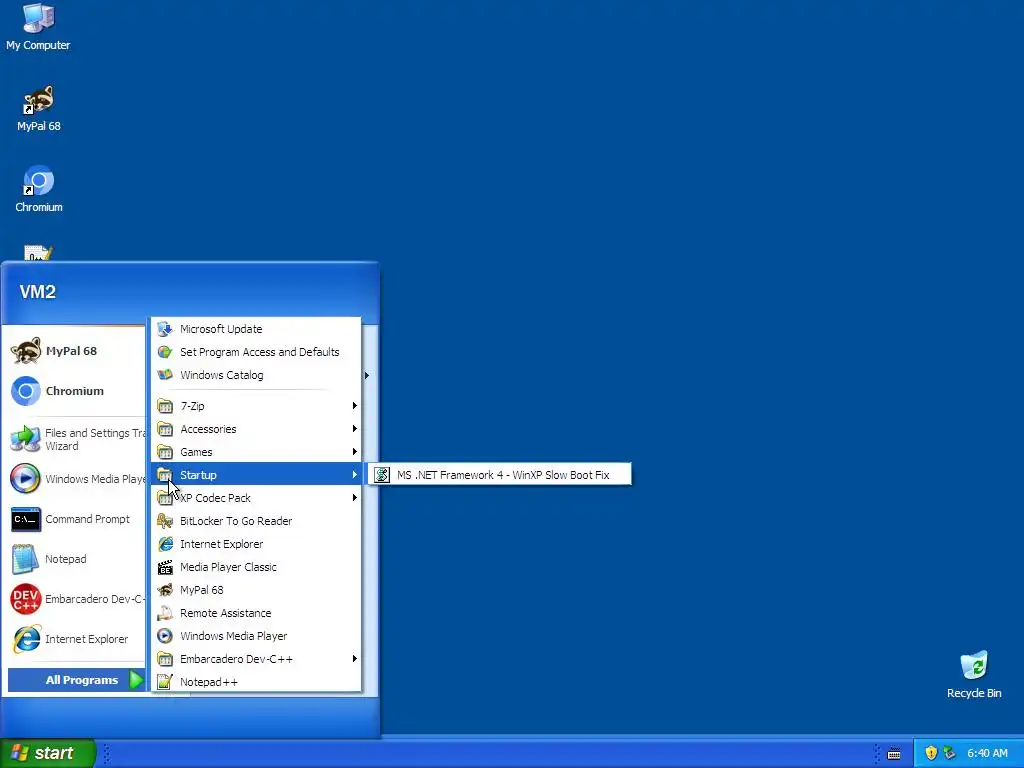The width and height of the screenshot is (1024, 768).
Task: Click the Remote Assistance icon
Action: (165, 613)
